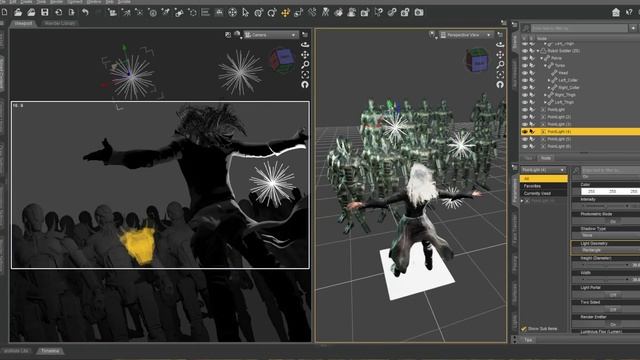Collapse the Pelvis tree node
The width and height of the screenshot is (640, 360).
pyautogui.click(x=542, y=58)
